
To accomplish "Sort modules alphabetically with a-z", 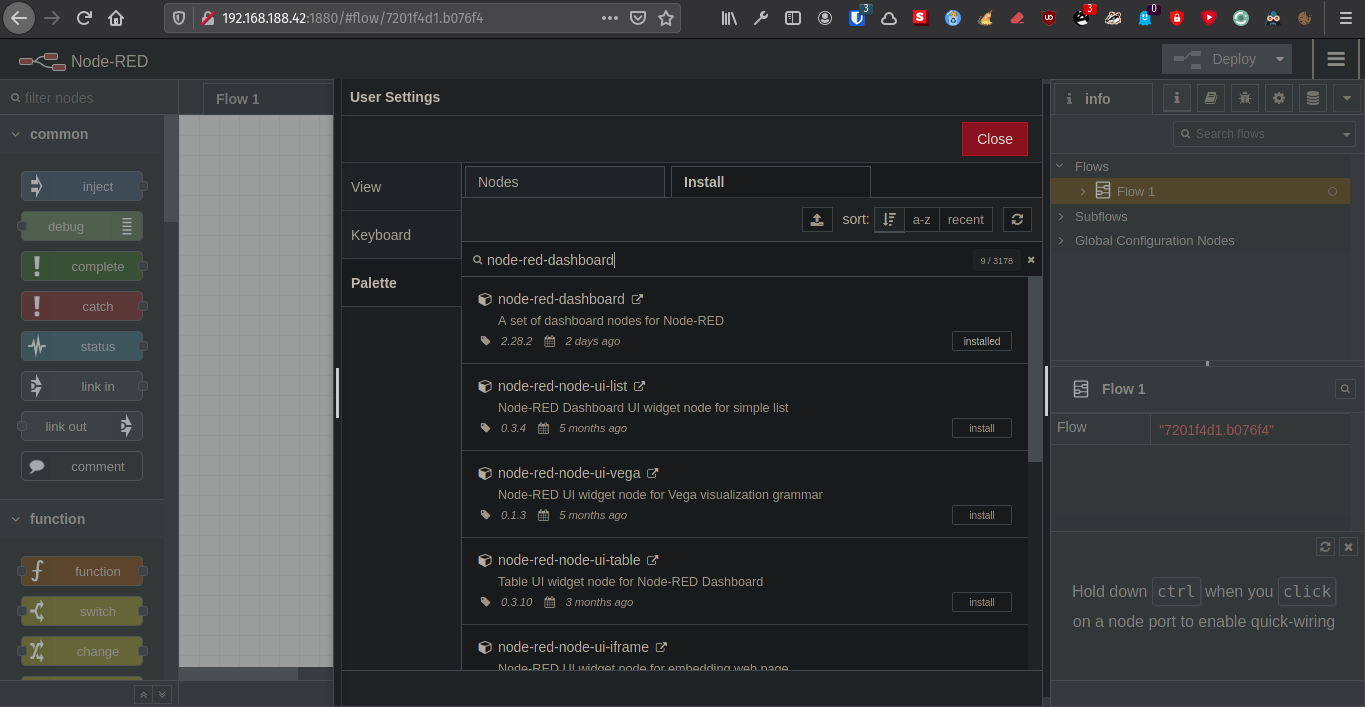I will (x=921, y=220).
